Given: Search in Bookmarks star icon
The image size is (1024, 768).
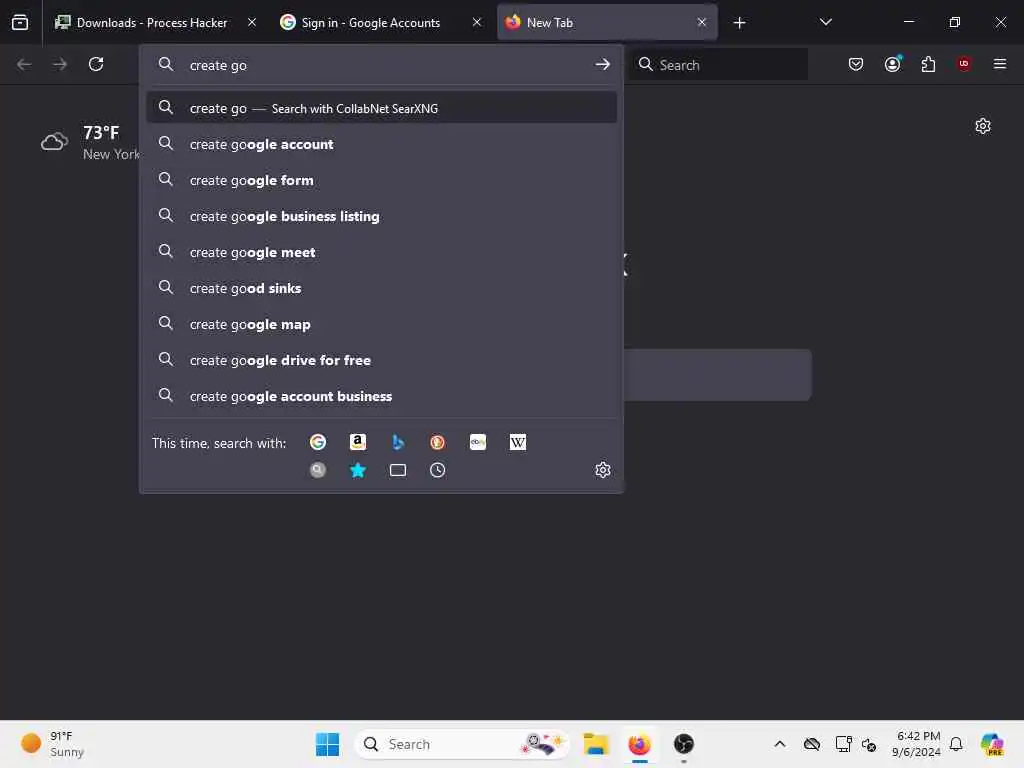Looking at the screenshot, I should [358, 470].
